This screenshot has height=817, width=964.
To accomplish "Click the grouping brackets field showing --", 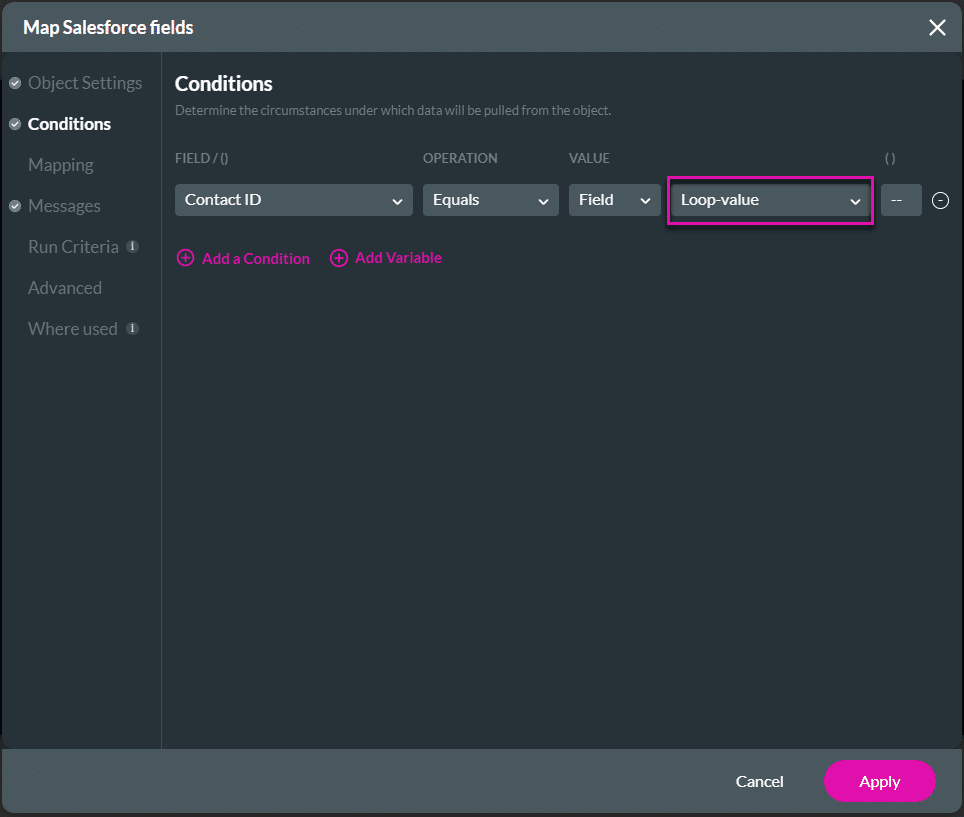I will 901,200.
